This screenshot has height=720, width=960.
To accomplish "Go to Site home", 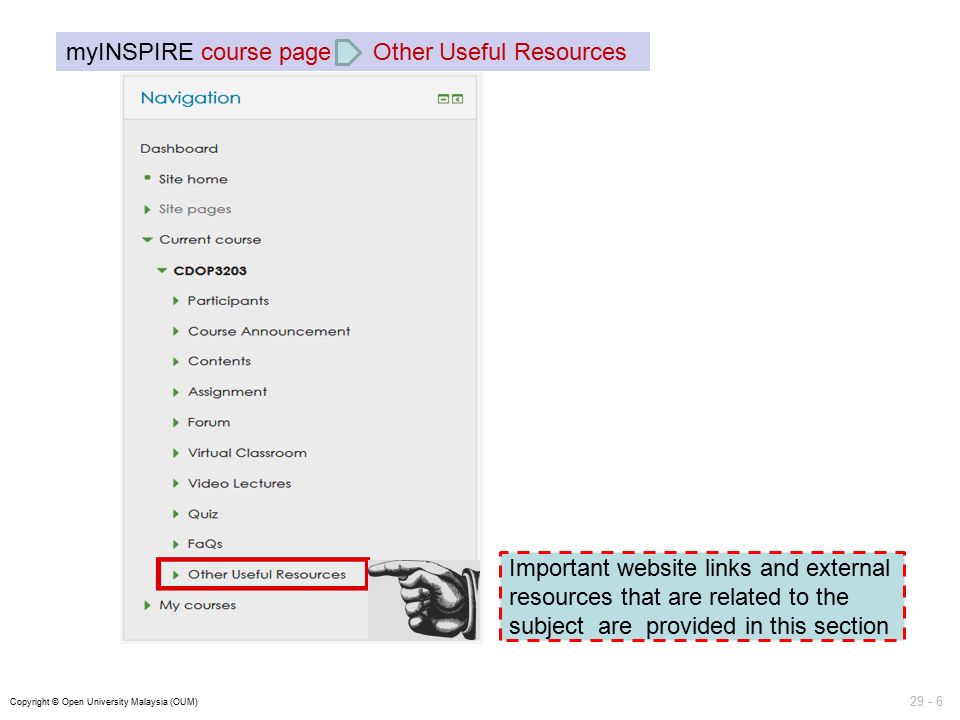I will 193,179.
